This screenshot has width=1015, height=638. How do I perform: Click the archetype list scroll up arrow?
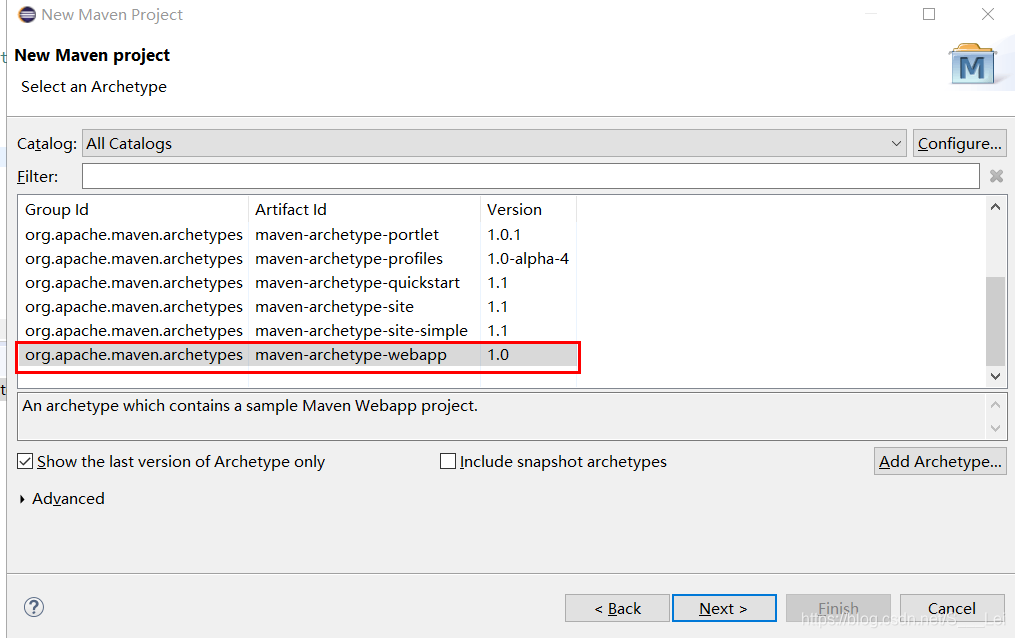coord(996,207)
